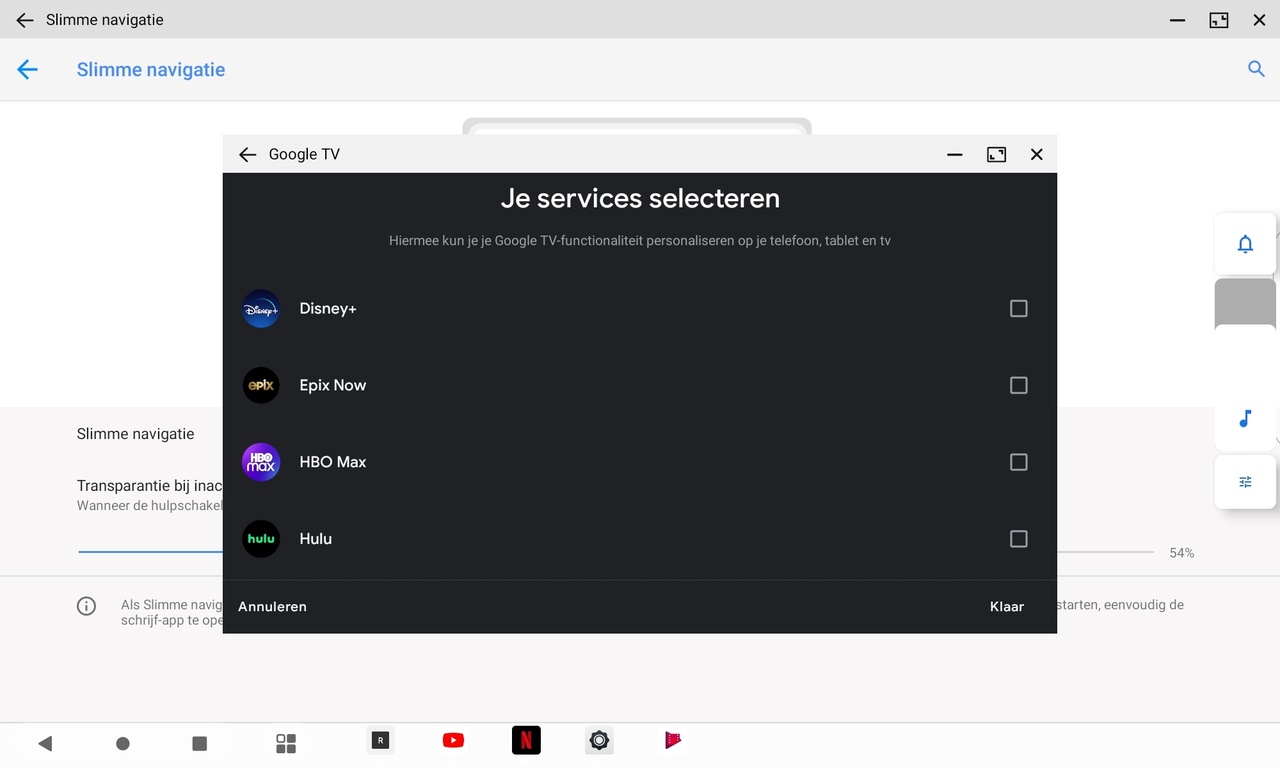Click the HBO Max logo icon
The height and width of the screenshot is (768, 1280).
261,462
